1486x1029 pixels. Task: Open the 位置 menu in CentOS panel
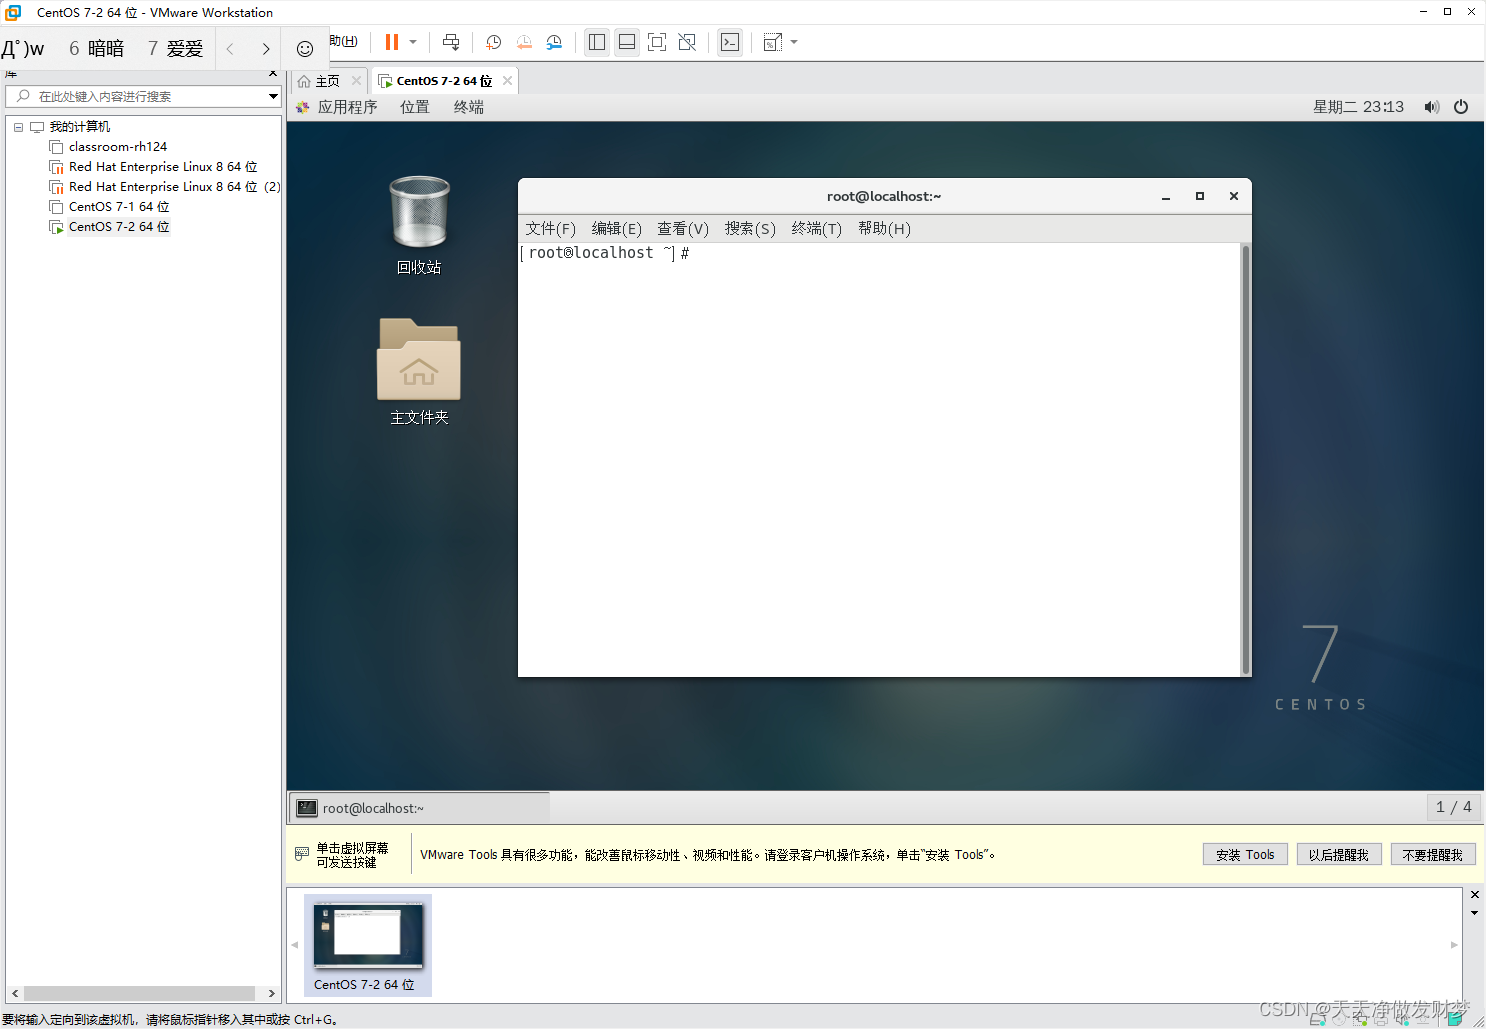tap(415, 107)
